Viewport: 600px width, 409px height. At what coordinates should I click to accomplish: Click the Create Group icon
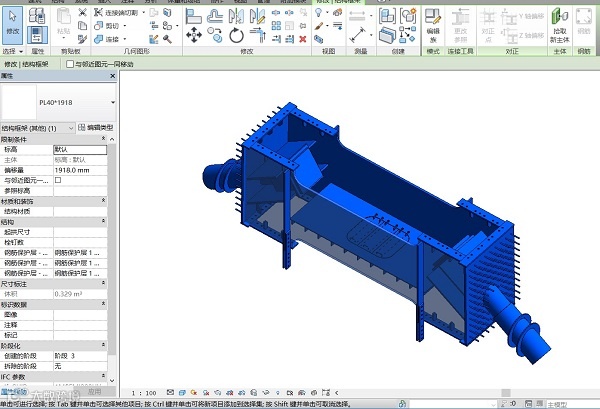click(408, 16)
